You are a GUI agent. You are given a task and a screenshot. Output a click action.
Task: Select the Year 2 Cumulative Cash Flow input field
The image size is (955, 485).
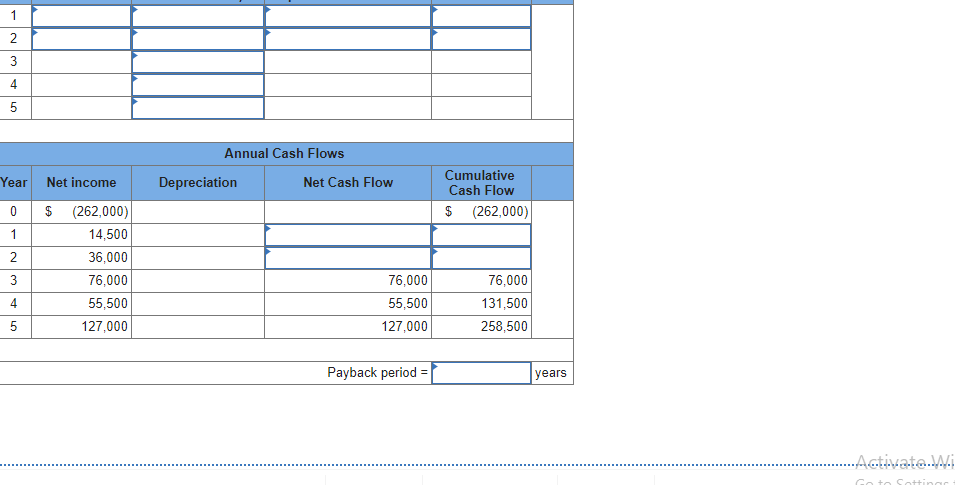coord(481,258)
